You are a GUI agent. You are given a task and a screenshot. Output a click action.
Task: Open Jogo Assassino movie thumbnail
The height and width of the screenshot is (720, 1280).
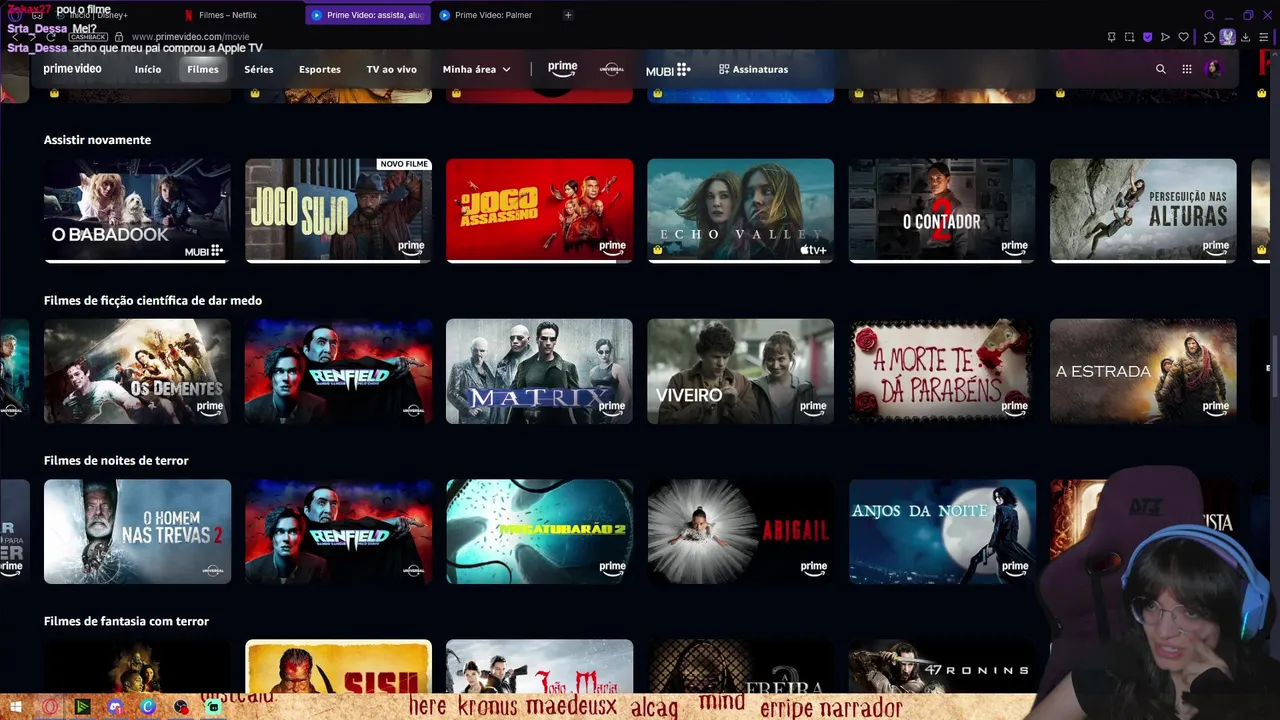tap(539, 211)
